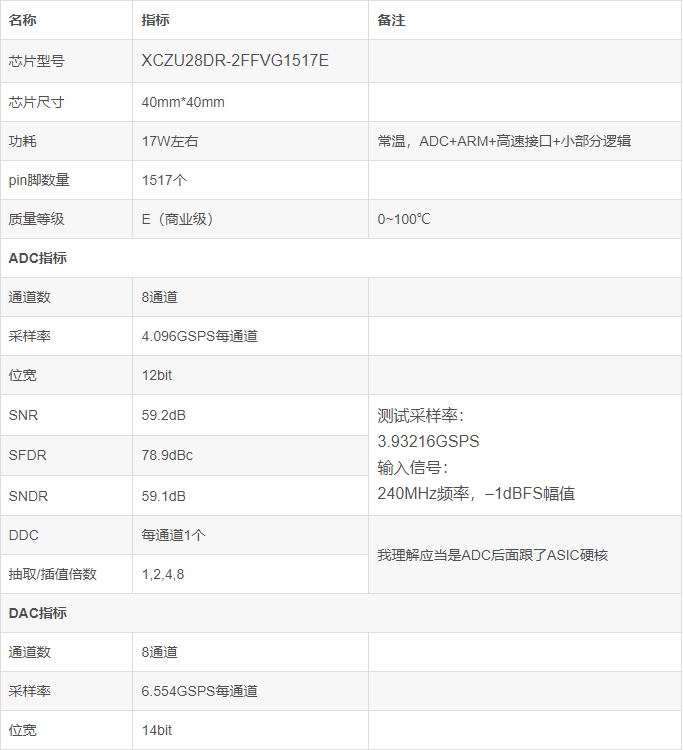Click the 测试采样率 remark line
Screen dimensions: 683x750
tap(420, 416)
